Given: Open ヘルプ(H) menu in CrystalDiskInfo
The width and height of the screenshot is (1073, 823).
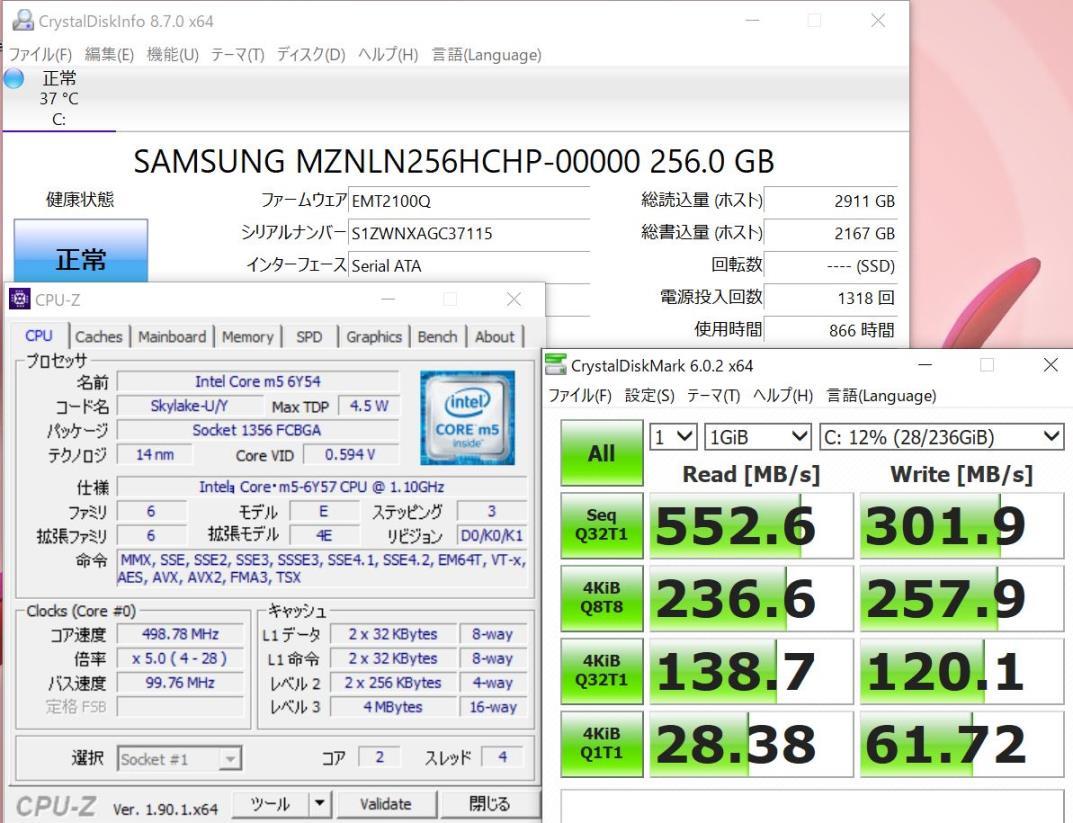Looking at the screenshot, I should tap(388, 55).
